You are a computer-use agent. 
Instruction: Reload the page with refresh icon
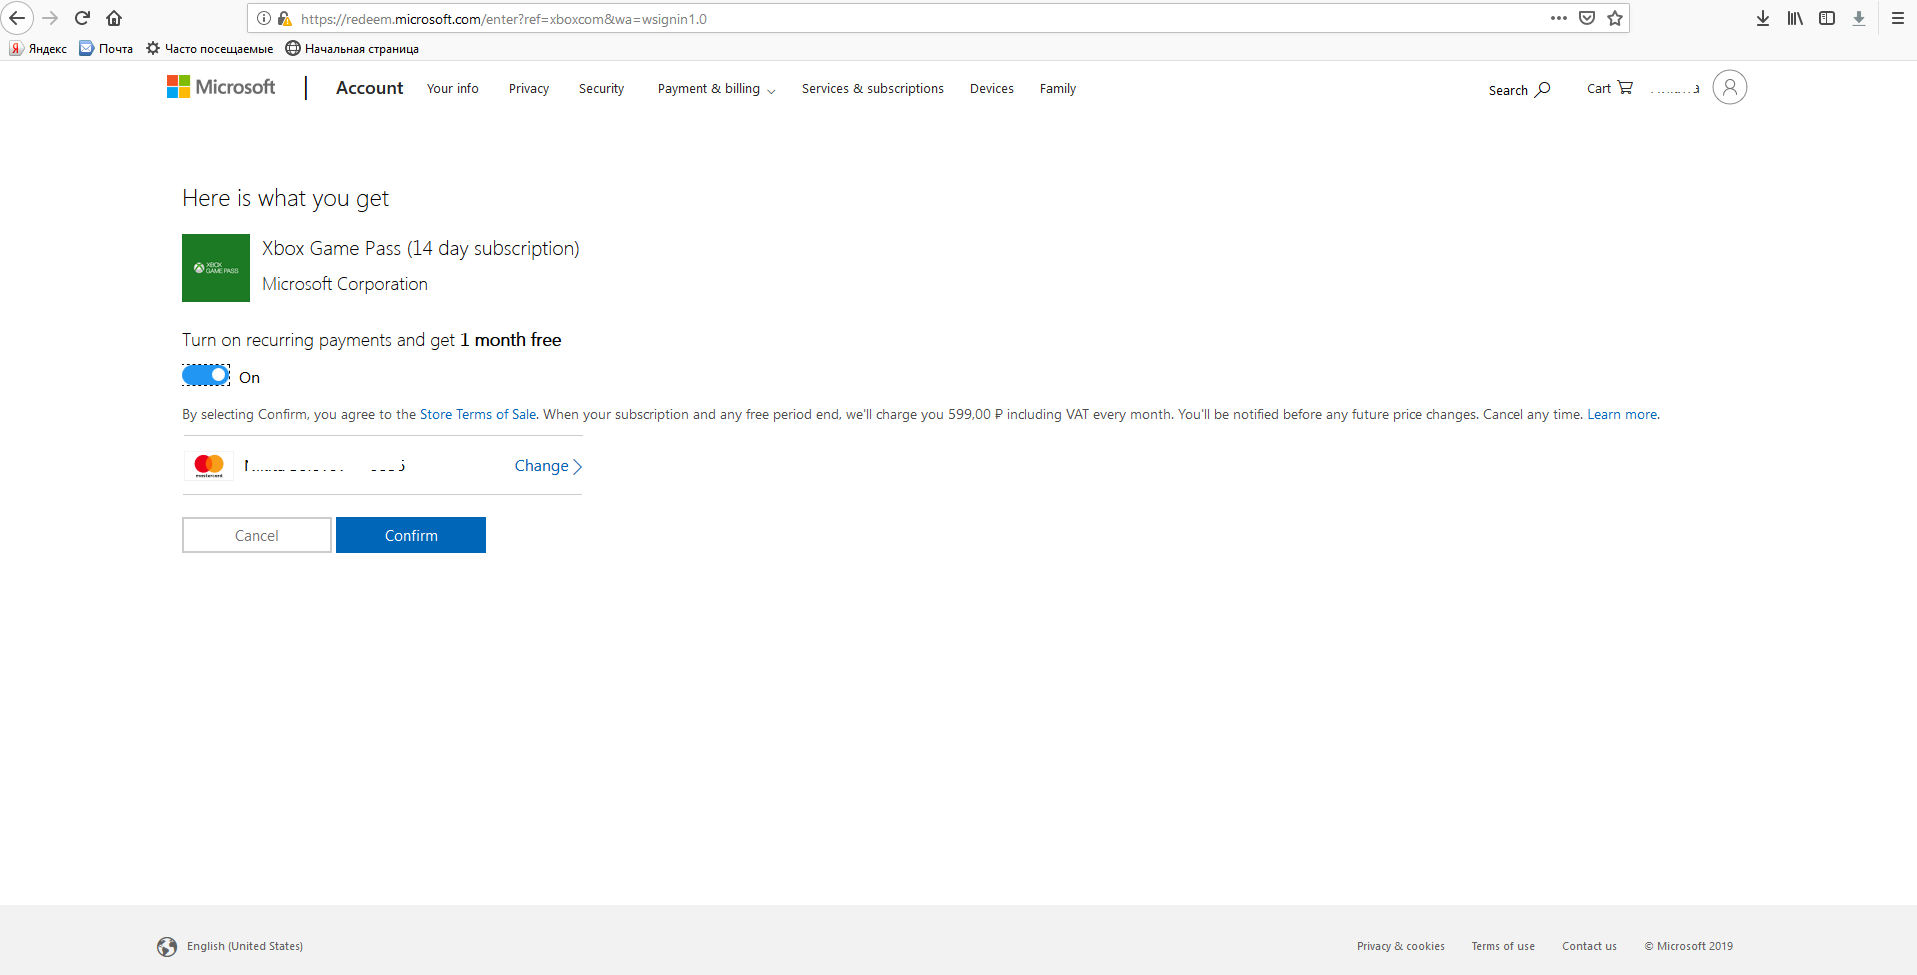click(x=83, y=18)
